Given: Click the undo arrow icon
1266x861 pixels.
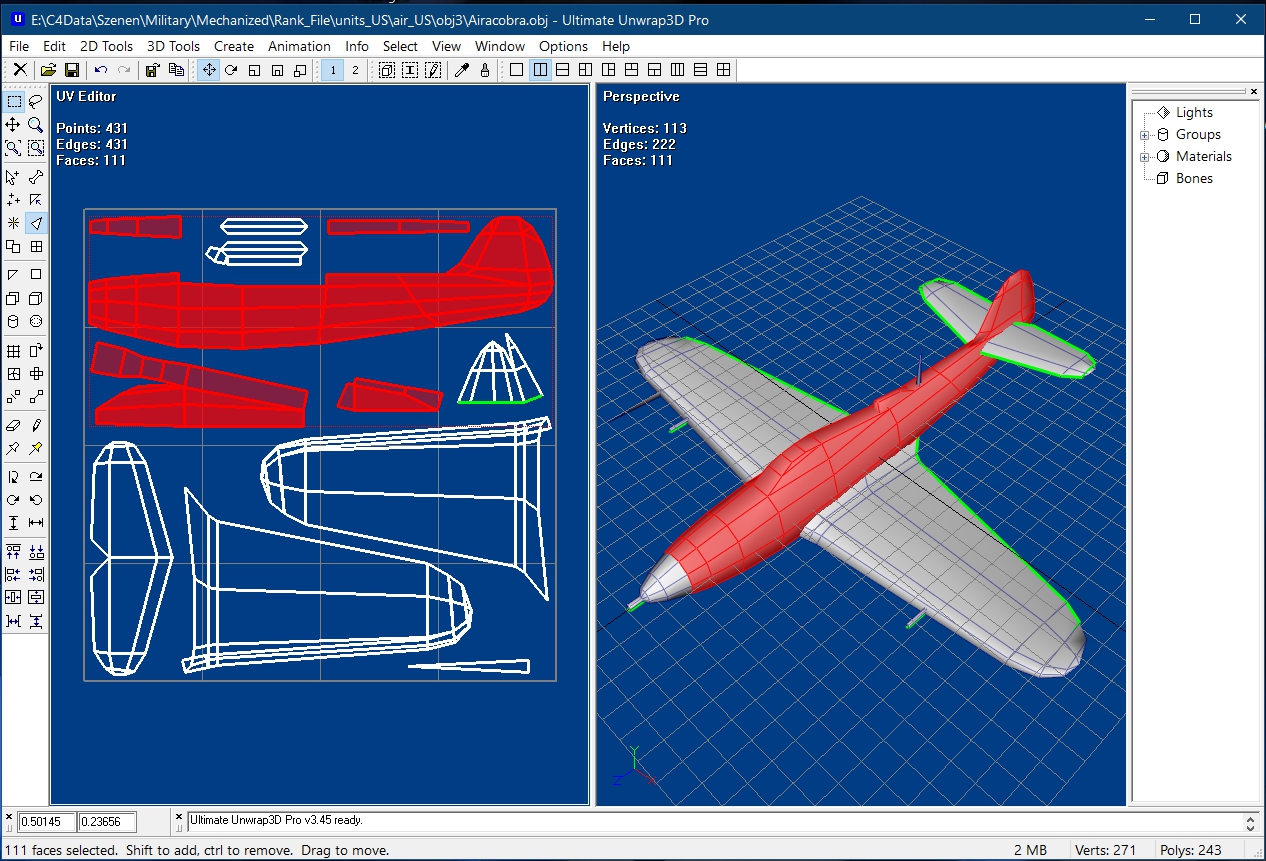Looking at the screenshot, I should point(101,70).
